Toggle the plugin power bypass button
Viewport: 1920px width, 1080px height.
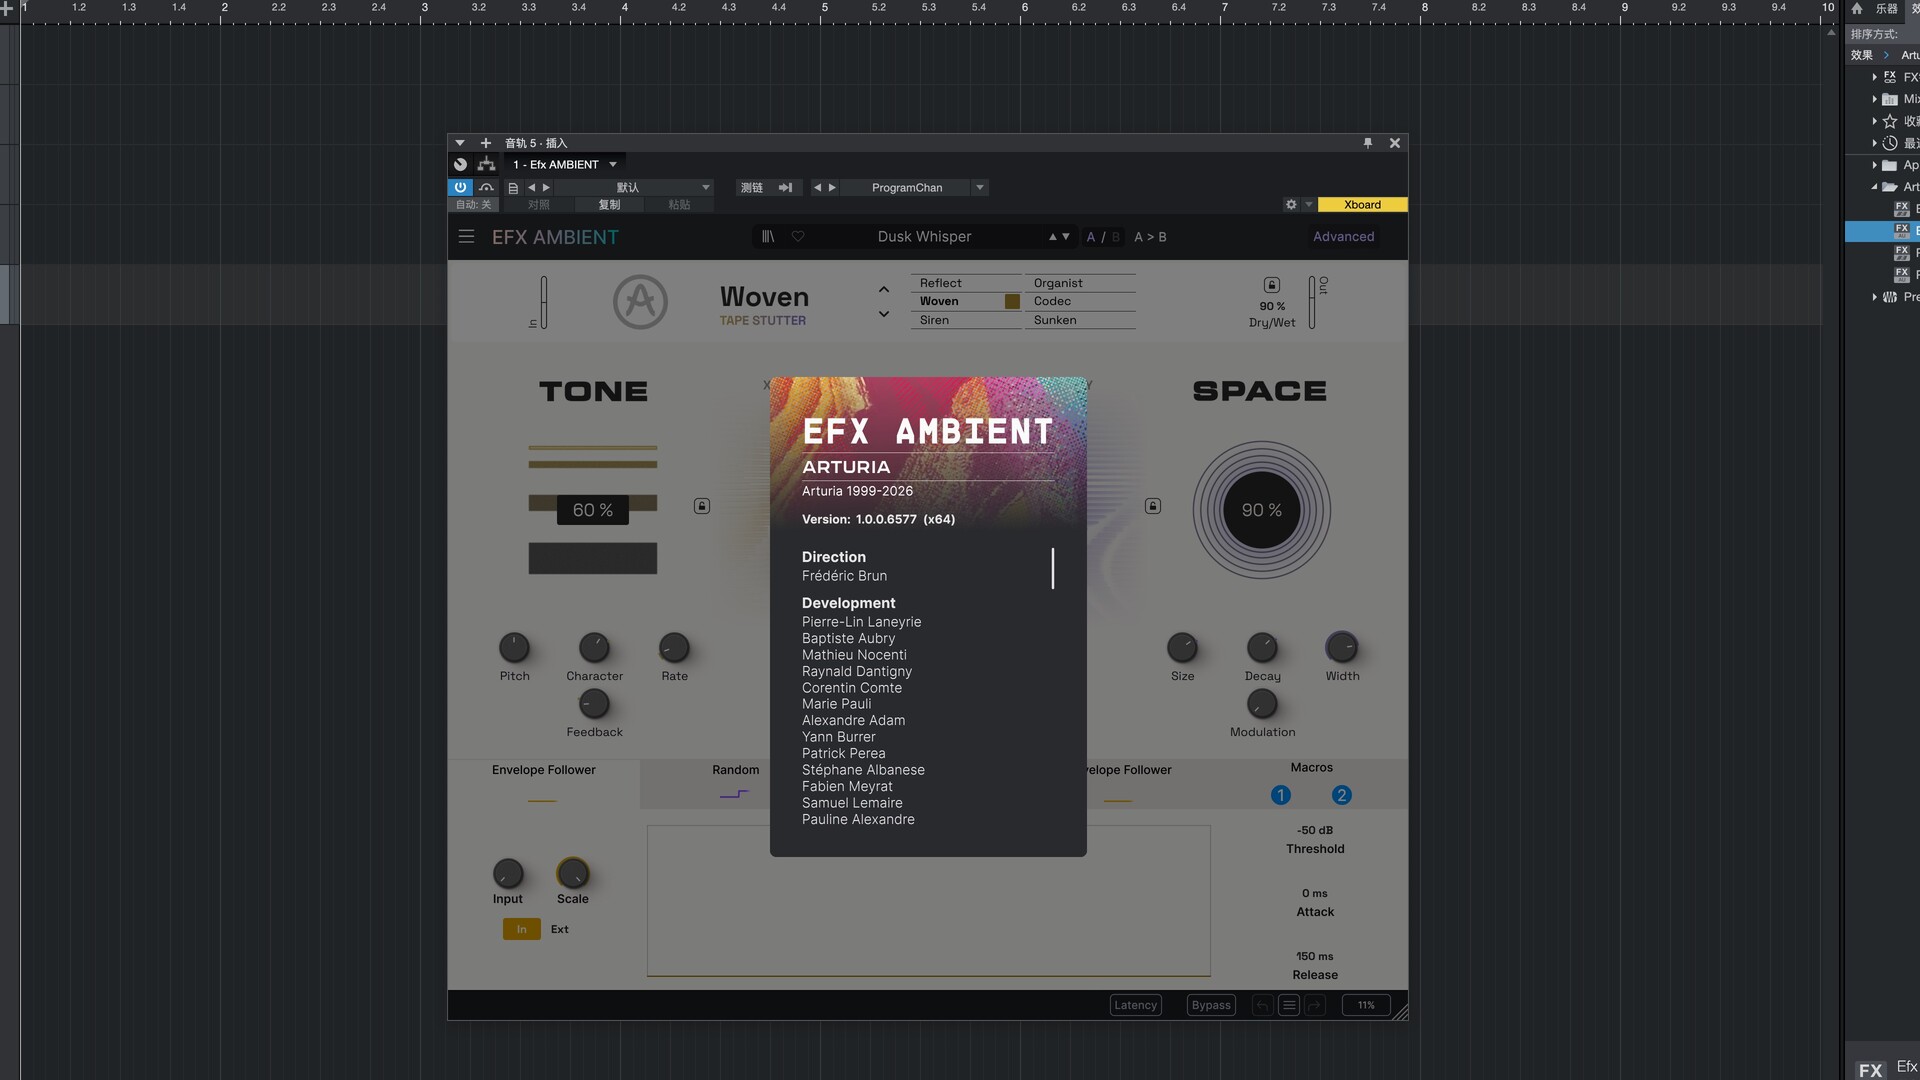click(x=460, y=187)
